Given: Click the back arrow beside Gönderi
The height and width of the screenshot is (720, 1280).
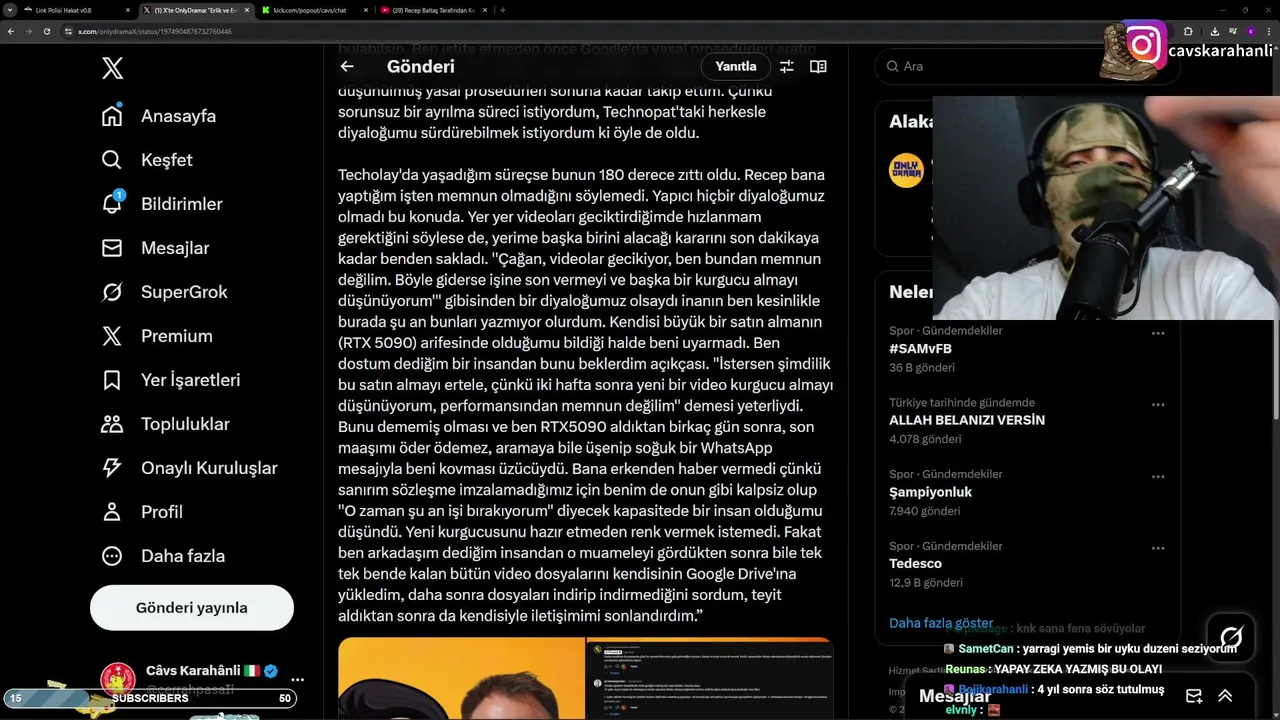Looking at the screenshot, I should pos(347,67).
